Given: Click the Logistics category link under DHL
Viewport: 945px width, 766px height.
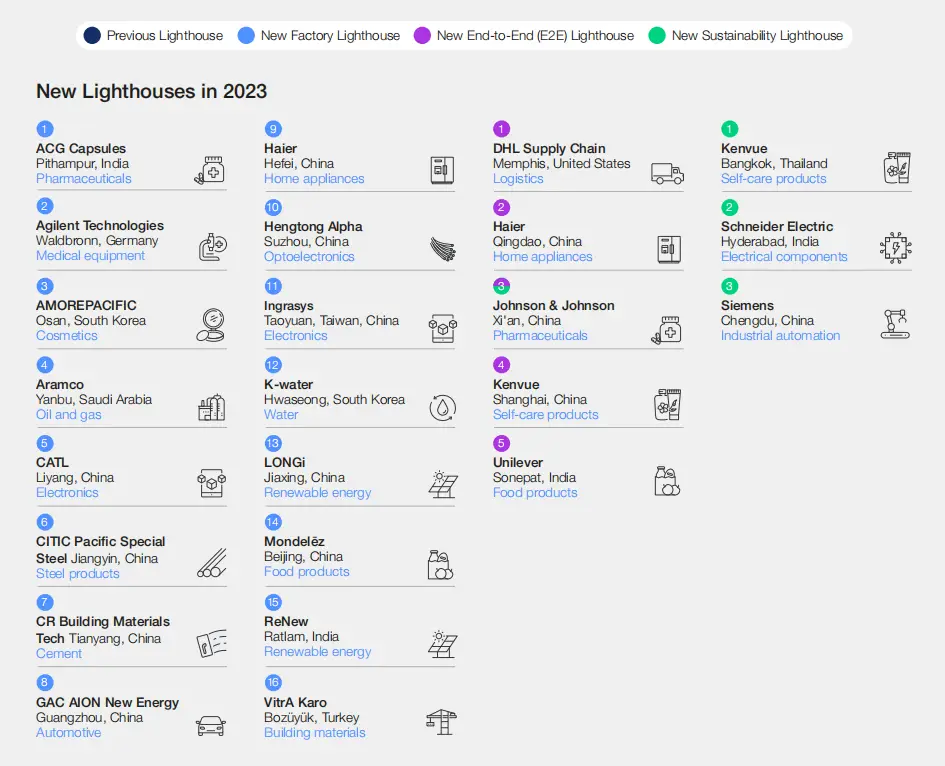Looking at the screenshot, I should click(518, 179).
